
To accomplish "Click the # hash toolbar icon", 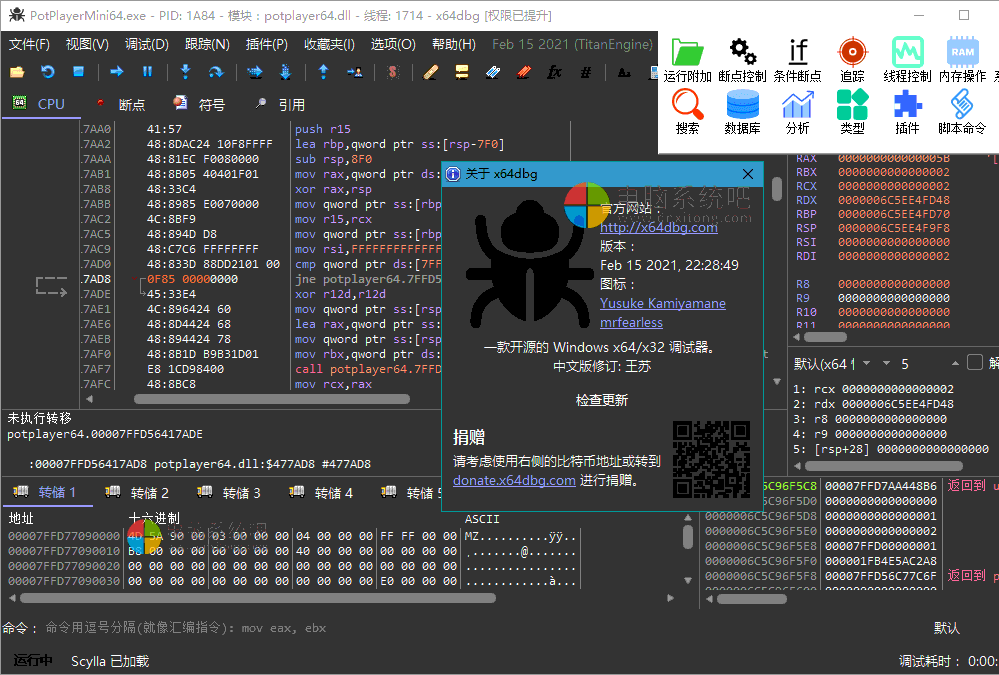I will tap(586, 72).
